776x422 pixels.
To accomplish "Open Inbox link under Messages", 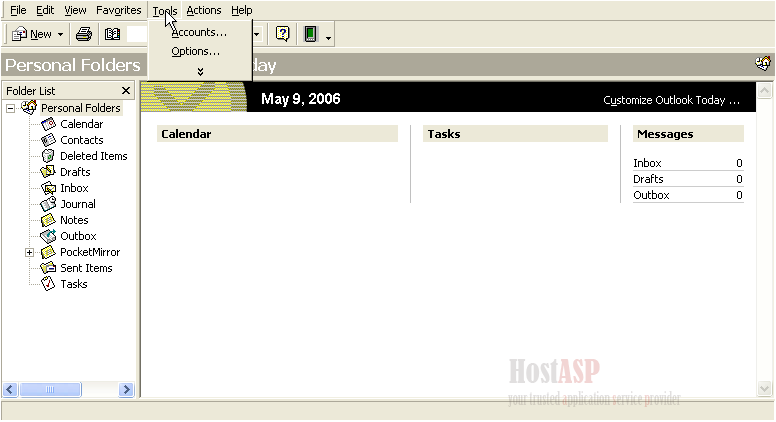I will (647, 163).
